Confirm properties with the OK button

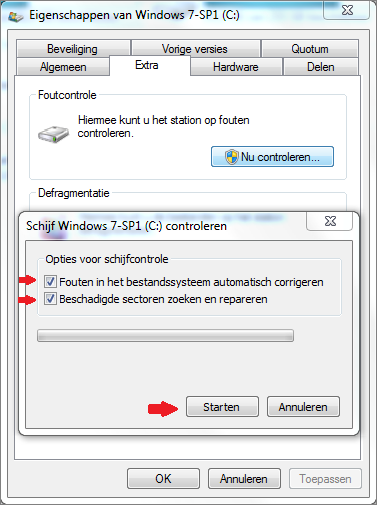click(x=163, y=479)
